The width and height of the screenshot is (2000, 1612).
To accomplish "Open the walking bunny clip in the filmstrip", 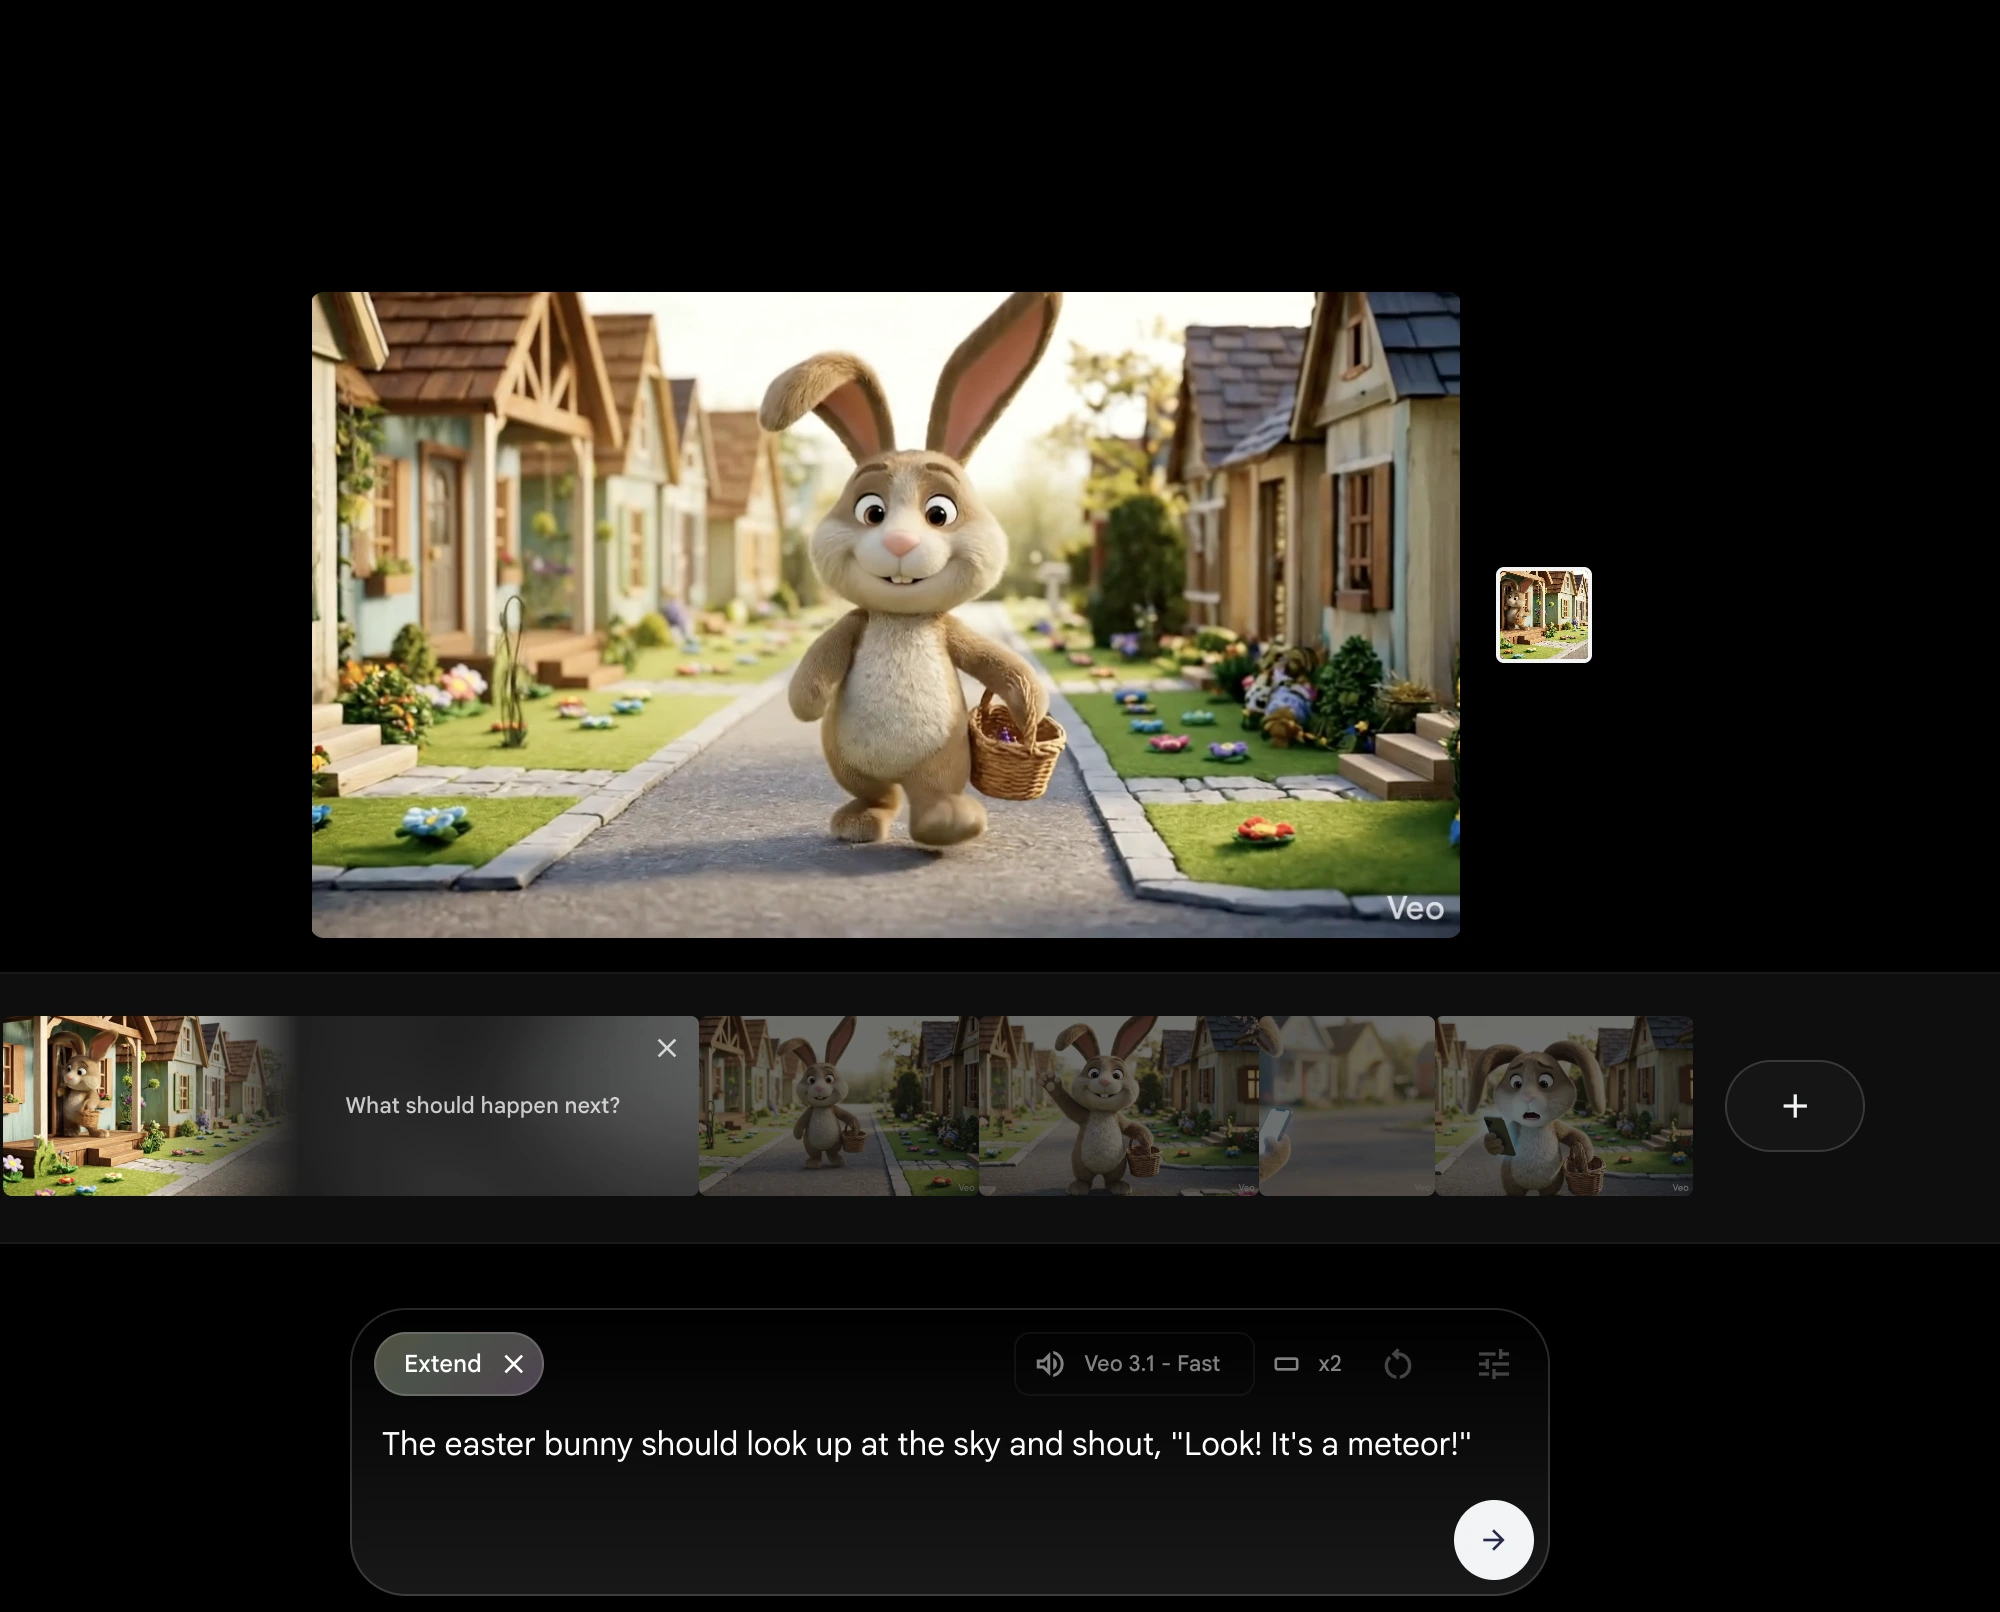I will coord(838,1106).
